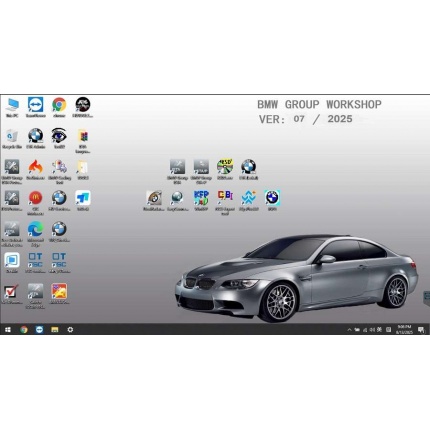Click the Windows Start button
The height and width of the screenshot is (430, 430).
pos(8,330)
